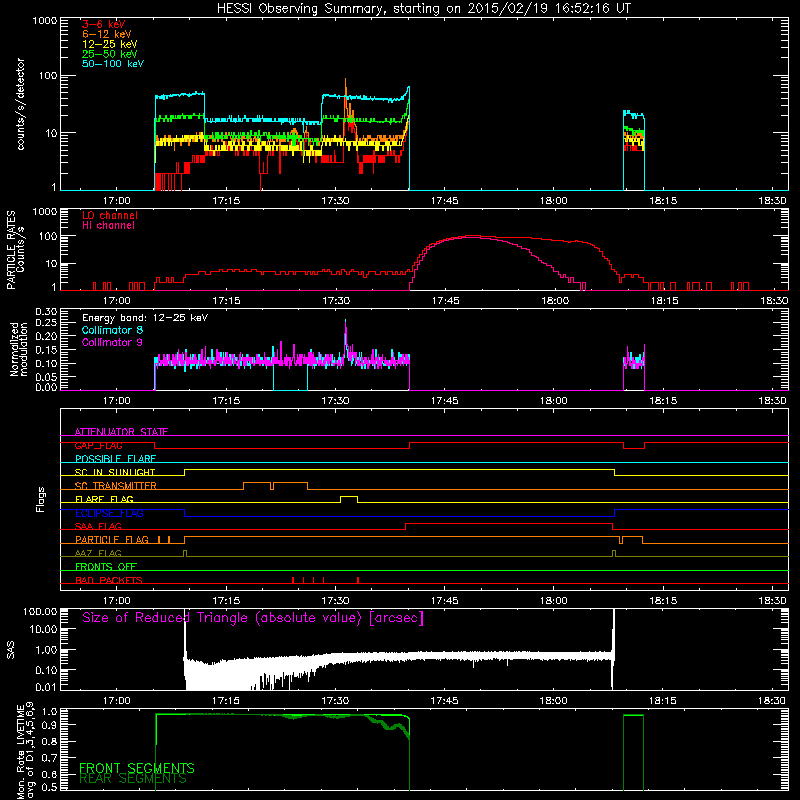This screenshot has height=800, width=800.
Task: Click the raised FLARE_FLAG step near 17:32
Action: [349, 497]
